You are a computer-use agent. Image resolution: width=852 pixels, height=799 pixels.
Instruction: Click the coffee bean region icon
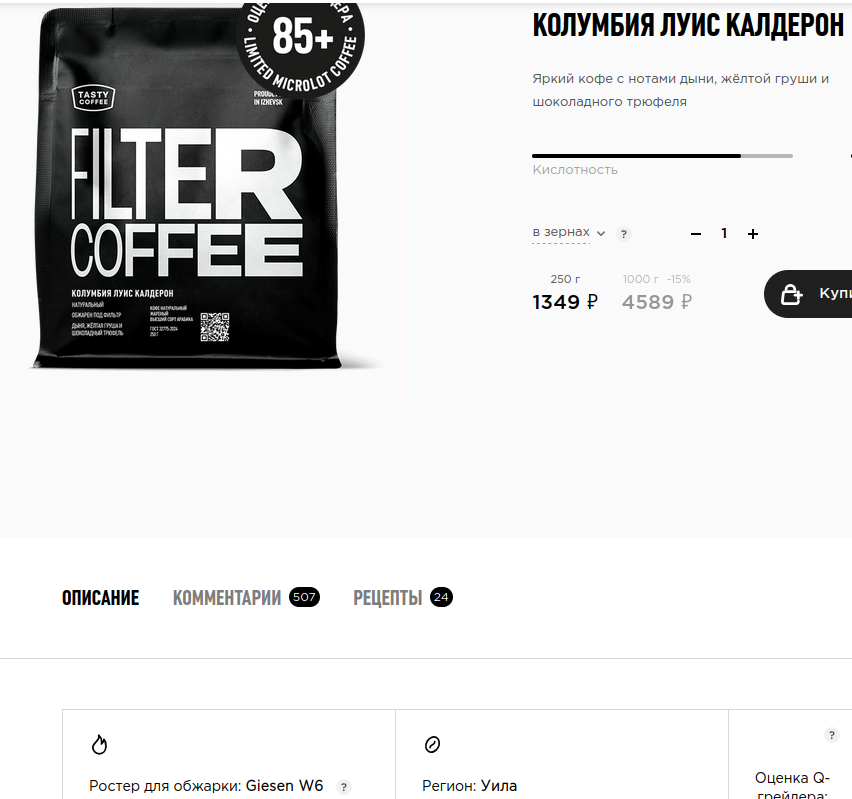click(x=432, y=744)
